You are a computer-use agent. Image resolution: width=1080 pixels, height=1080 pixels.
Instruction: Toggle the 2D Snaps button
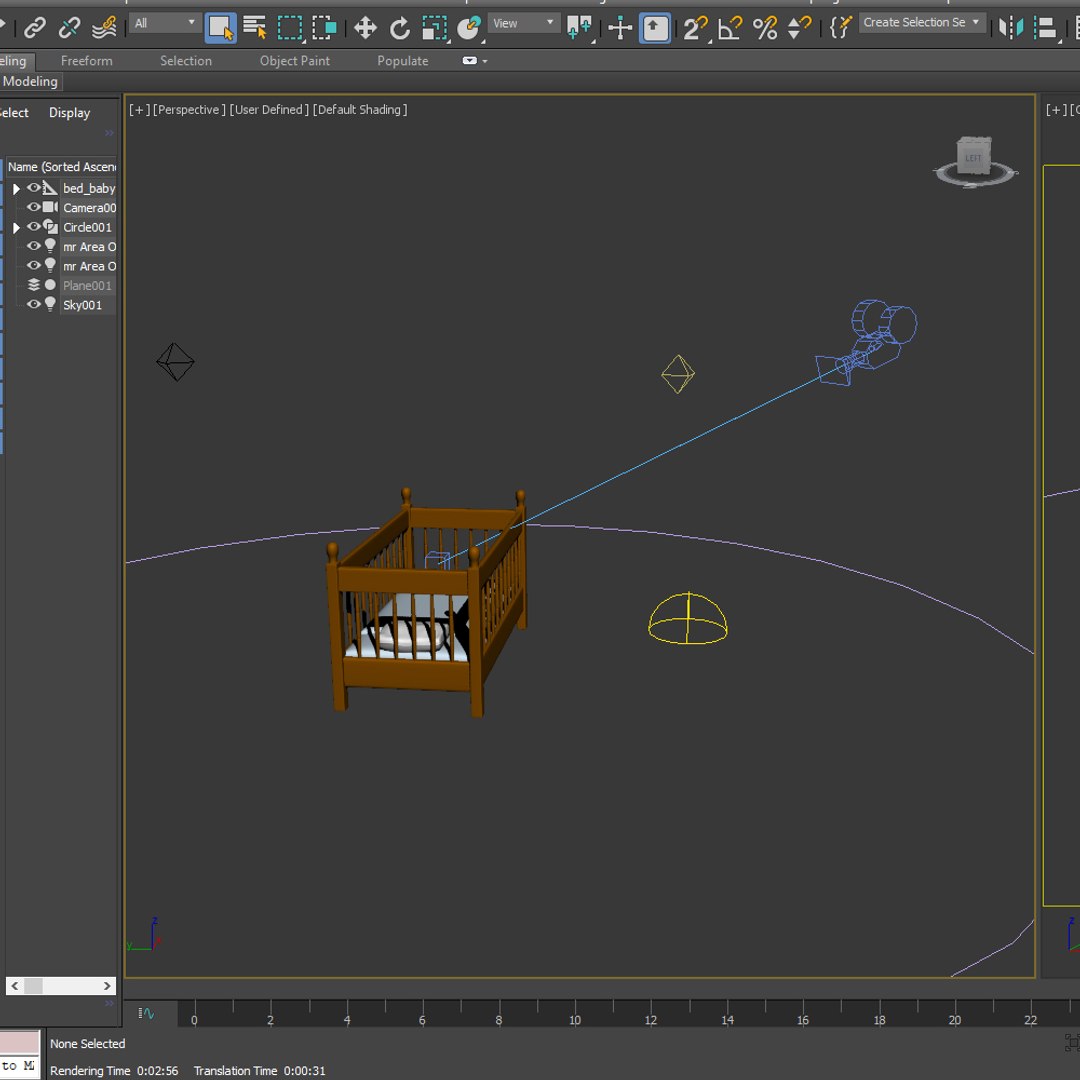click(x=696, y=28)
